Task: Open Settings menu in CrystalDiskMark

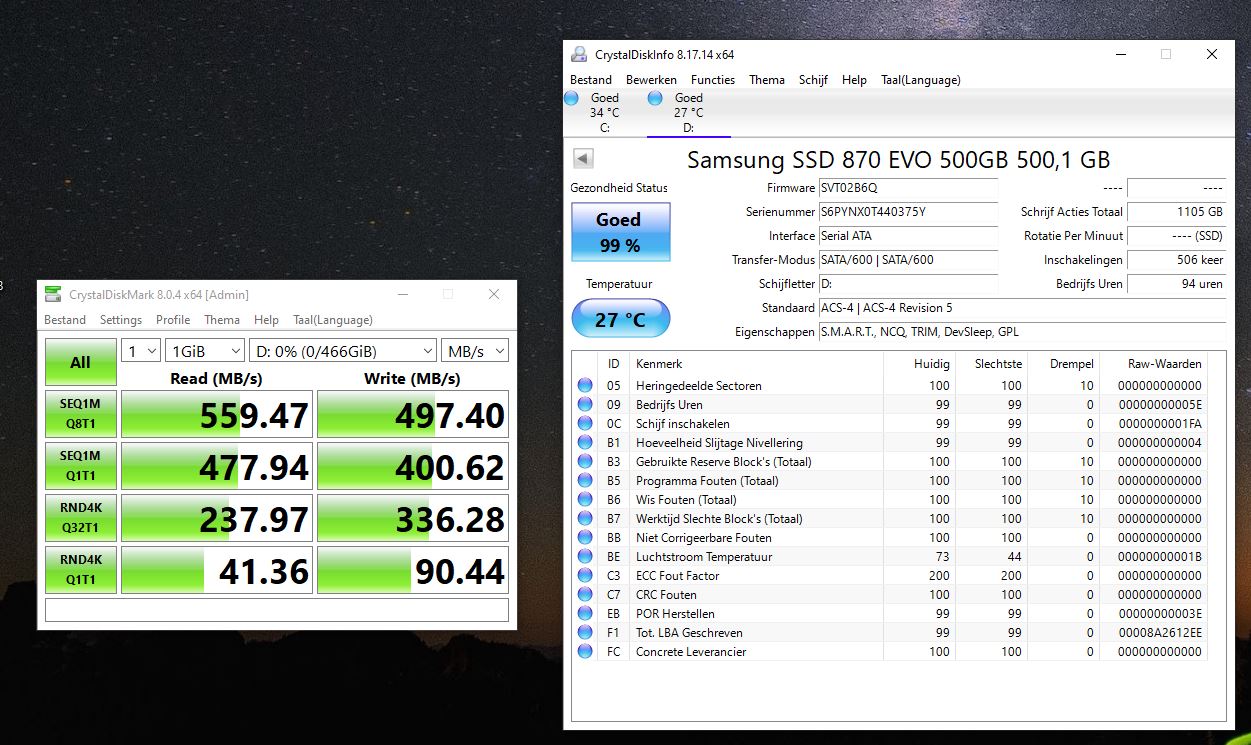Action: (x=121, y=320)
